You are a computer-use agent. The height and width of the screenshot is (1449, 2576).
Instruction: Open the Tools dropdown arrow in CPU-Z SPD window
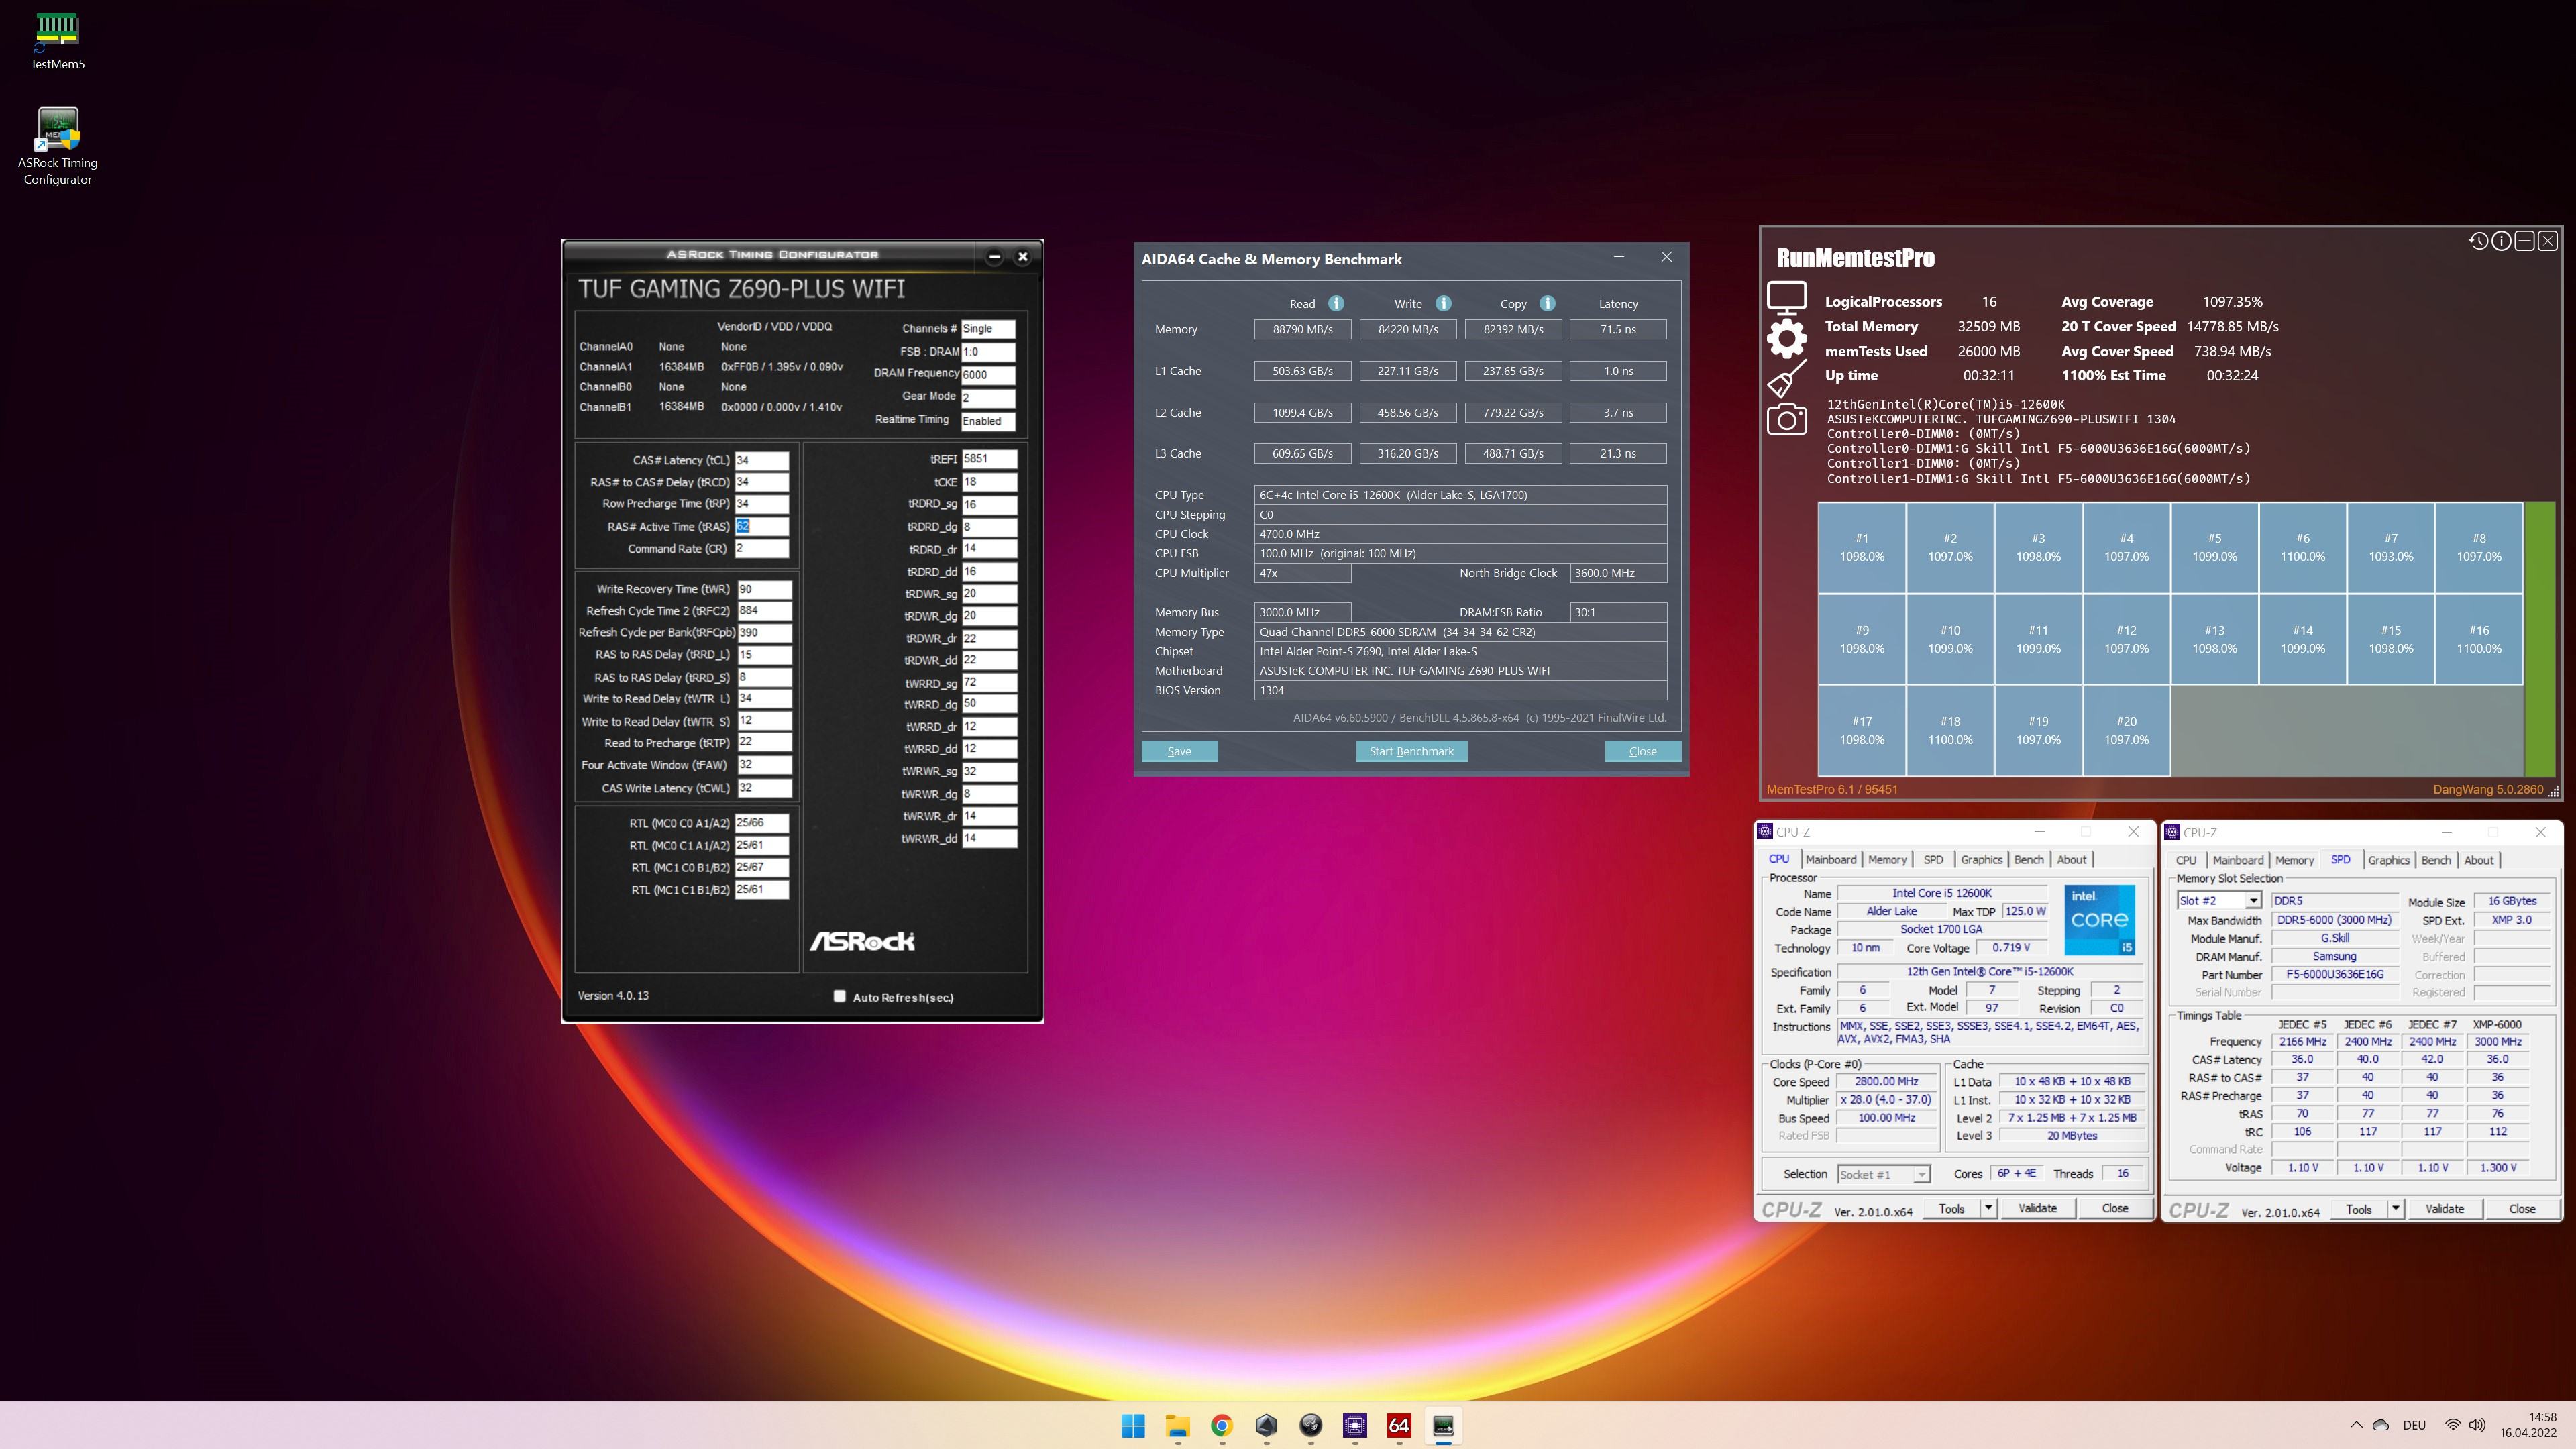point(2395,1208)
